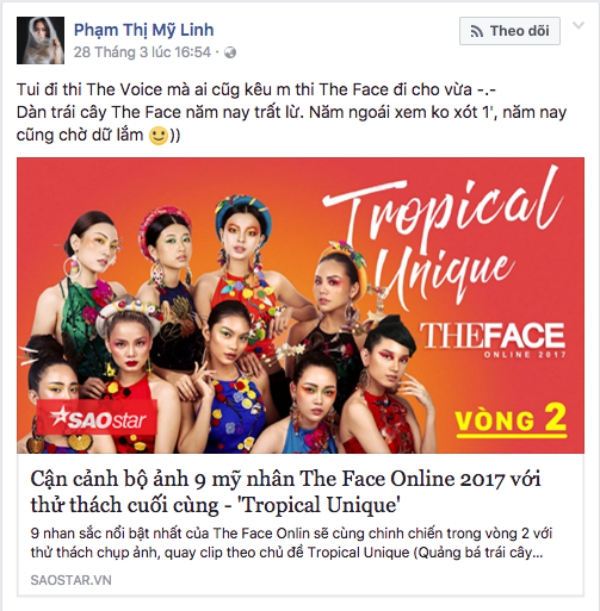Click the RSS icon in Theo dõi button

476,31
